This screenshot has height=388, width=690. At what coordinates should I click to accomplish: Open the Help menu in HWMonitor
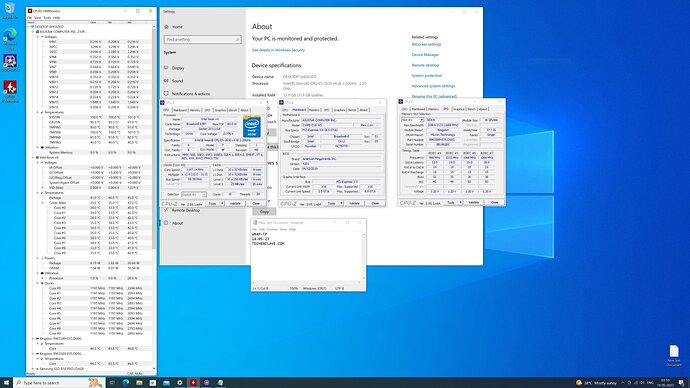click(x=56, y=18)
